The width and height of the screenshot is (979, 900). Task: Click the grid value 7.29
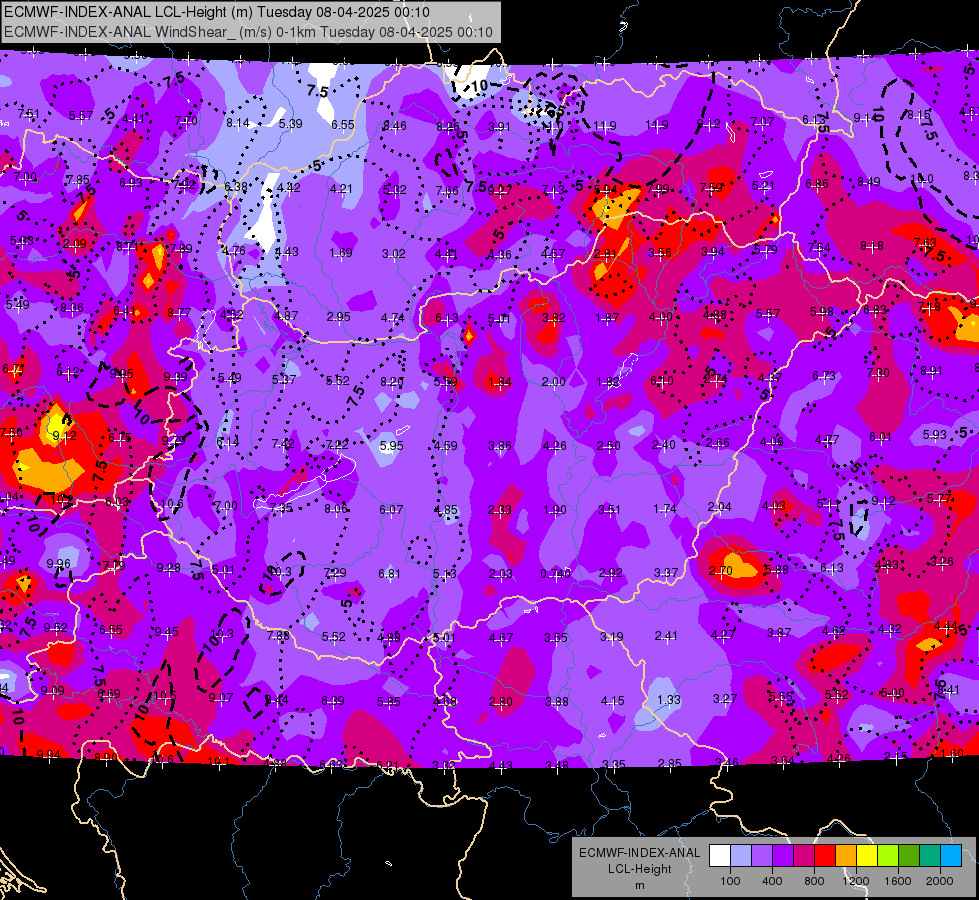coord(335,572)
